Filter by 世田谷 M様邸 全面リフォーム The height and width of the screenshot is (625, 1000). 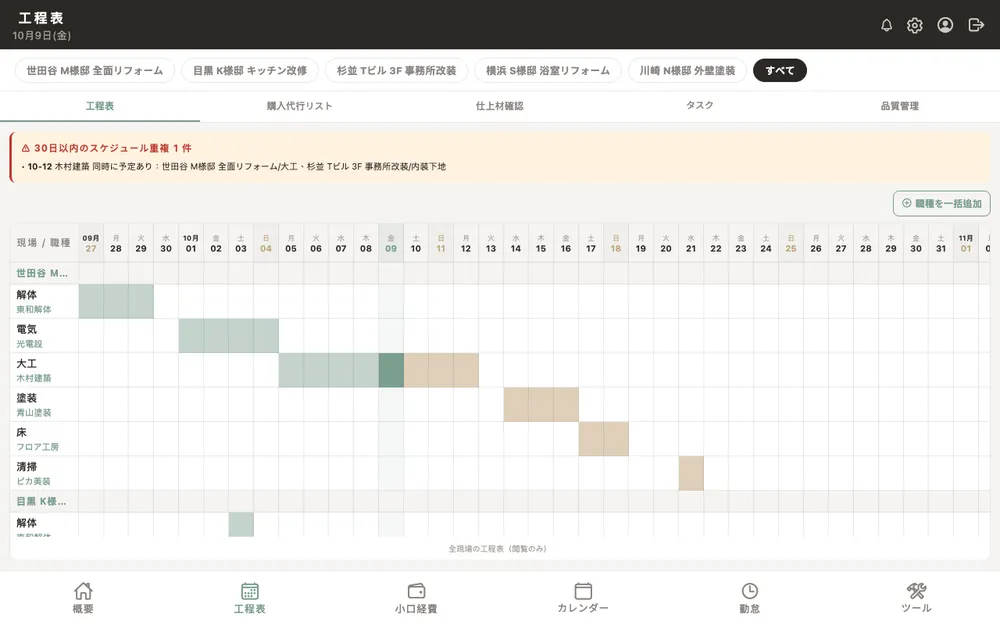point(94,70)
